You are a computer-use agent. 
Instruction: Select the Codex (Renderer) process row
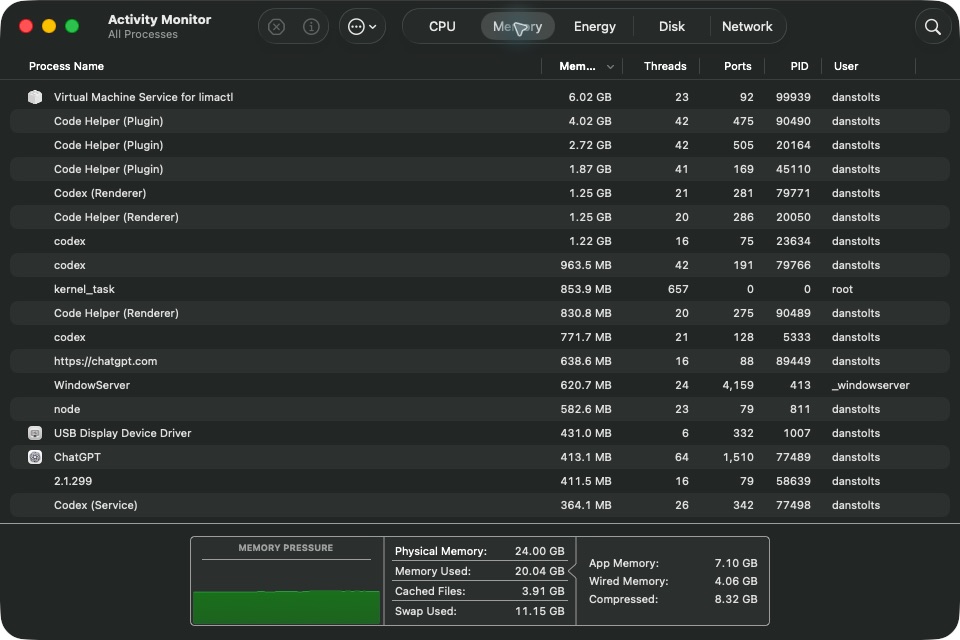click(479, 193)
